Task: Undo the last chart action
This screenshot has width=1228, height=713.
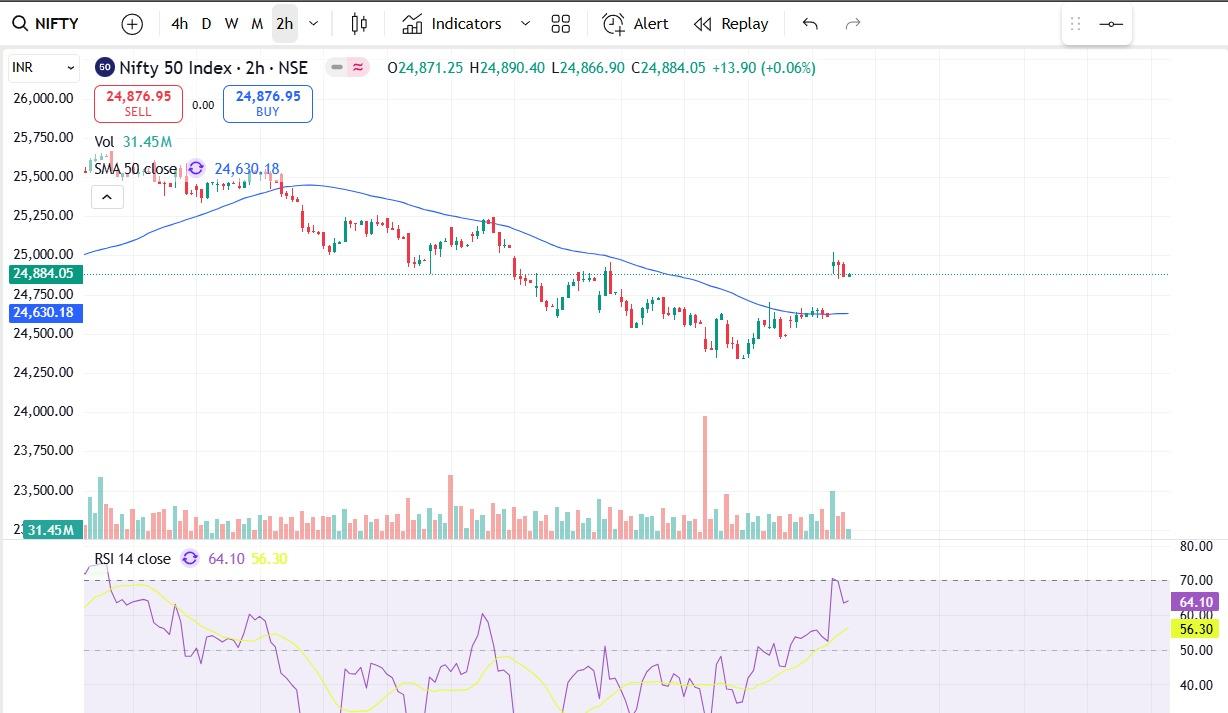Action: click(810, 23)
